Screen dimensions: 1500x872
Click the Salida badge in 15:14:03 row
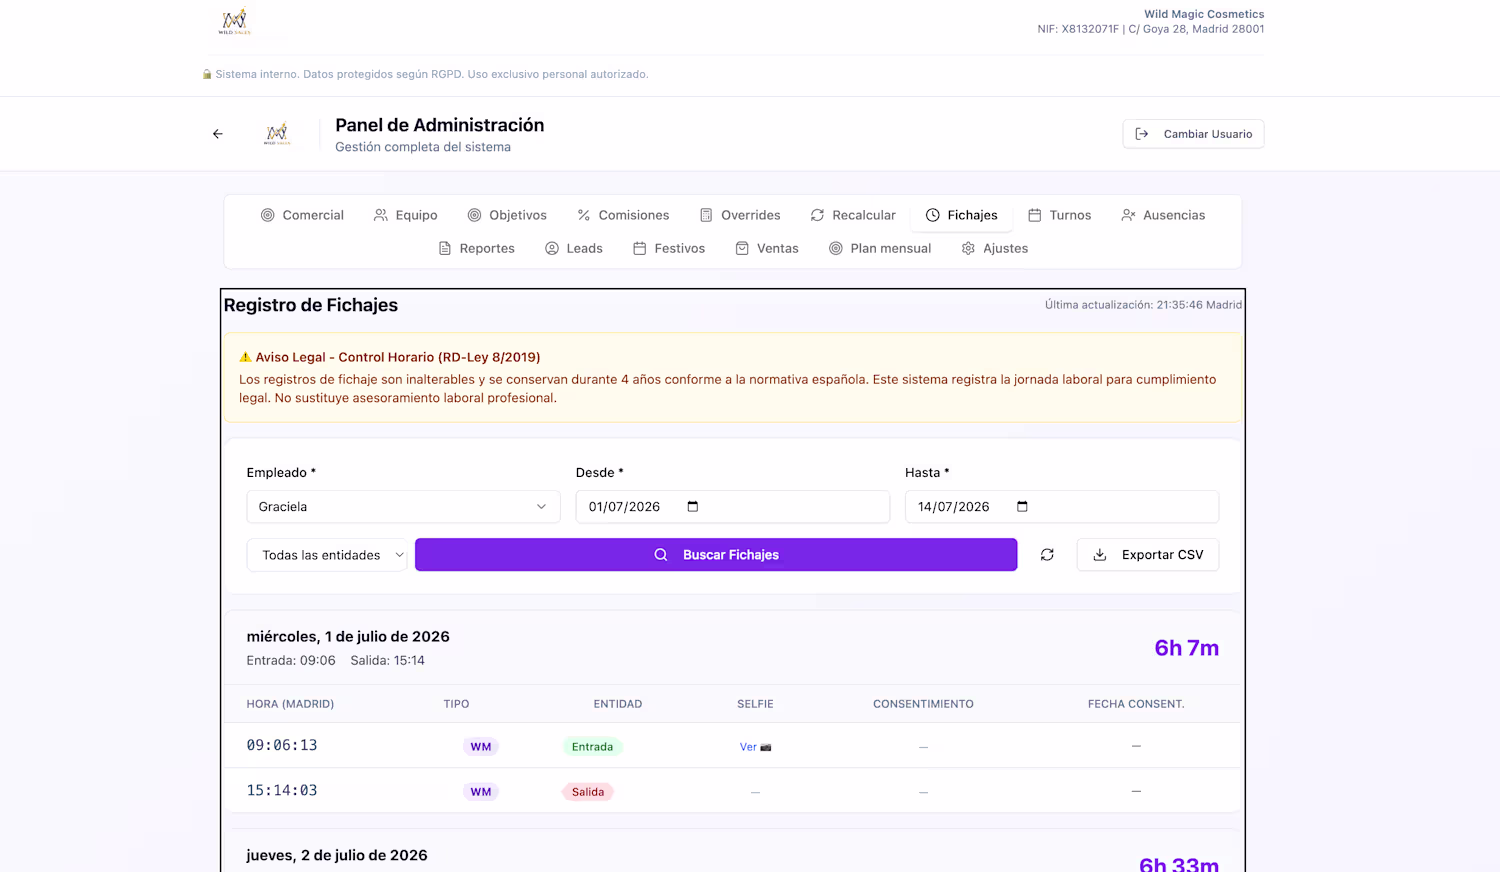click(588, 792)
